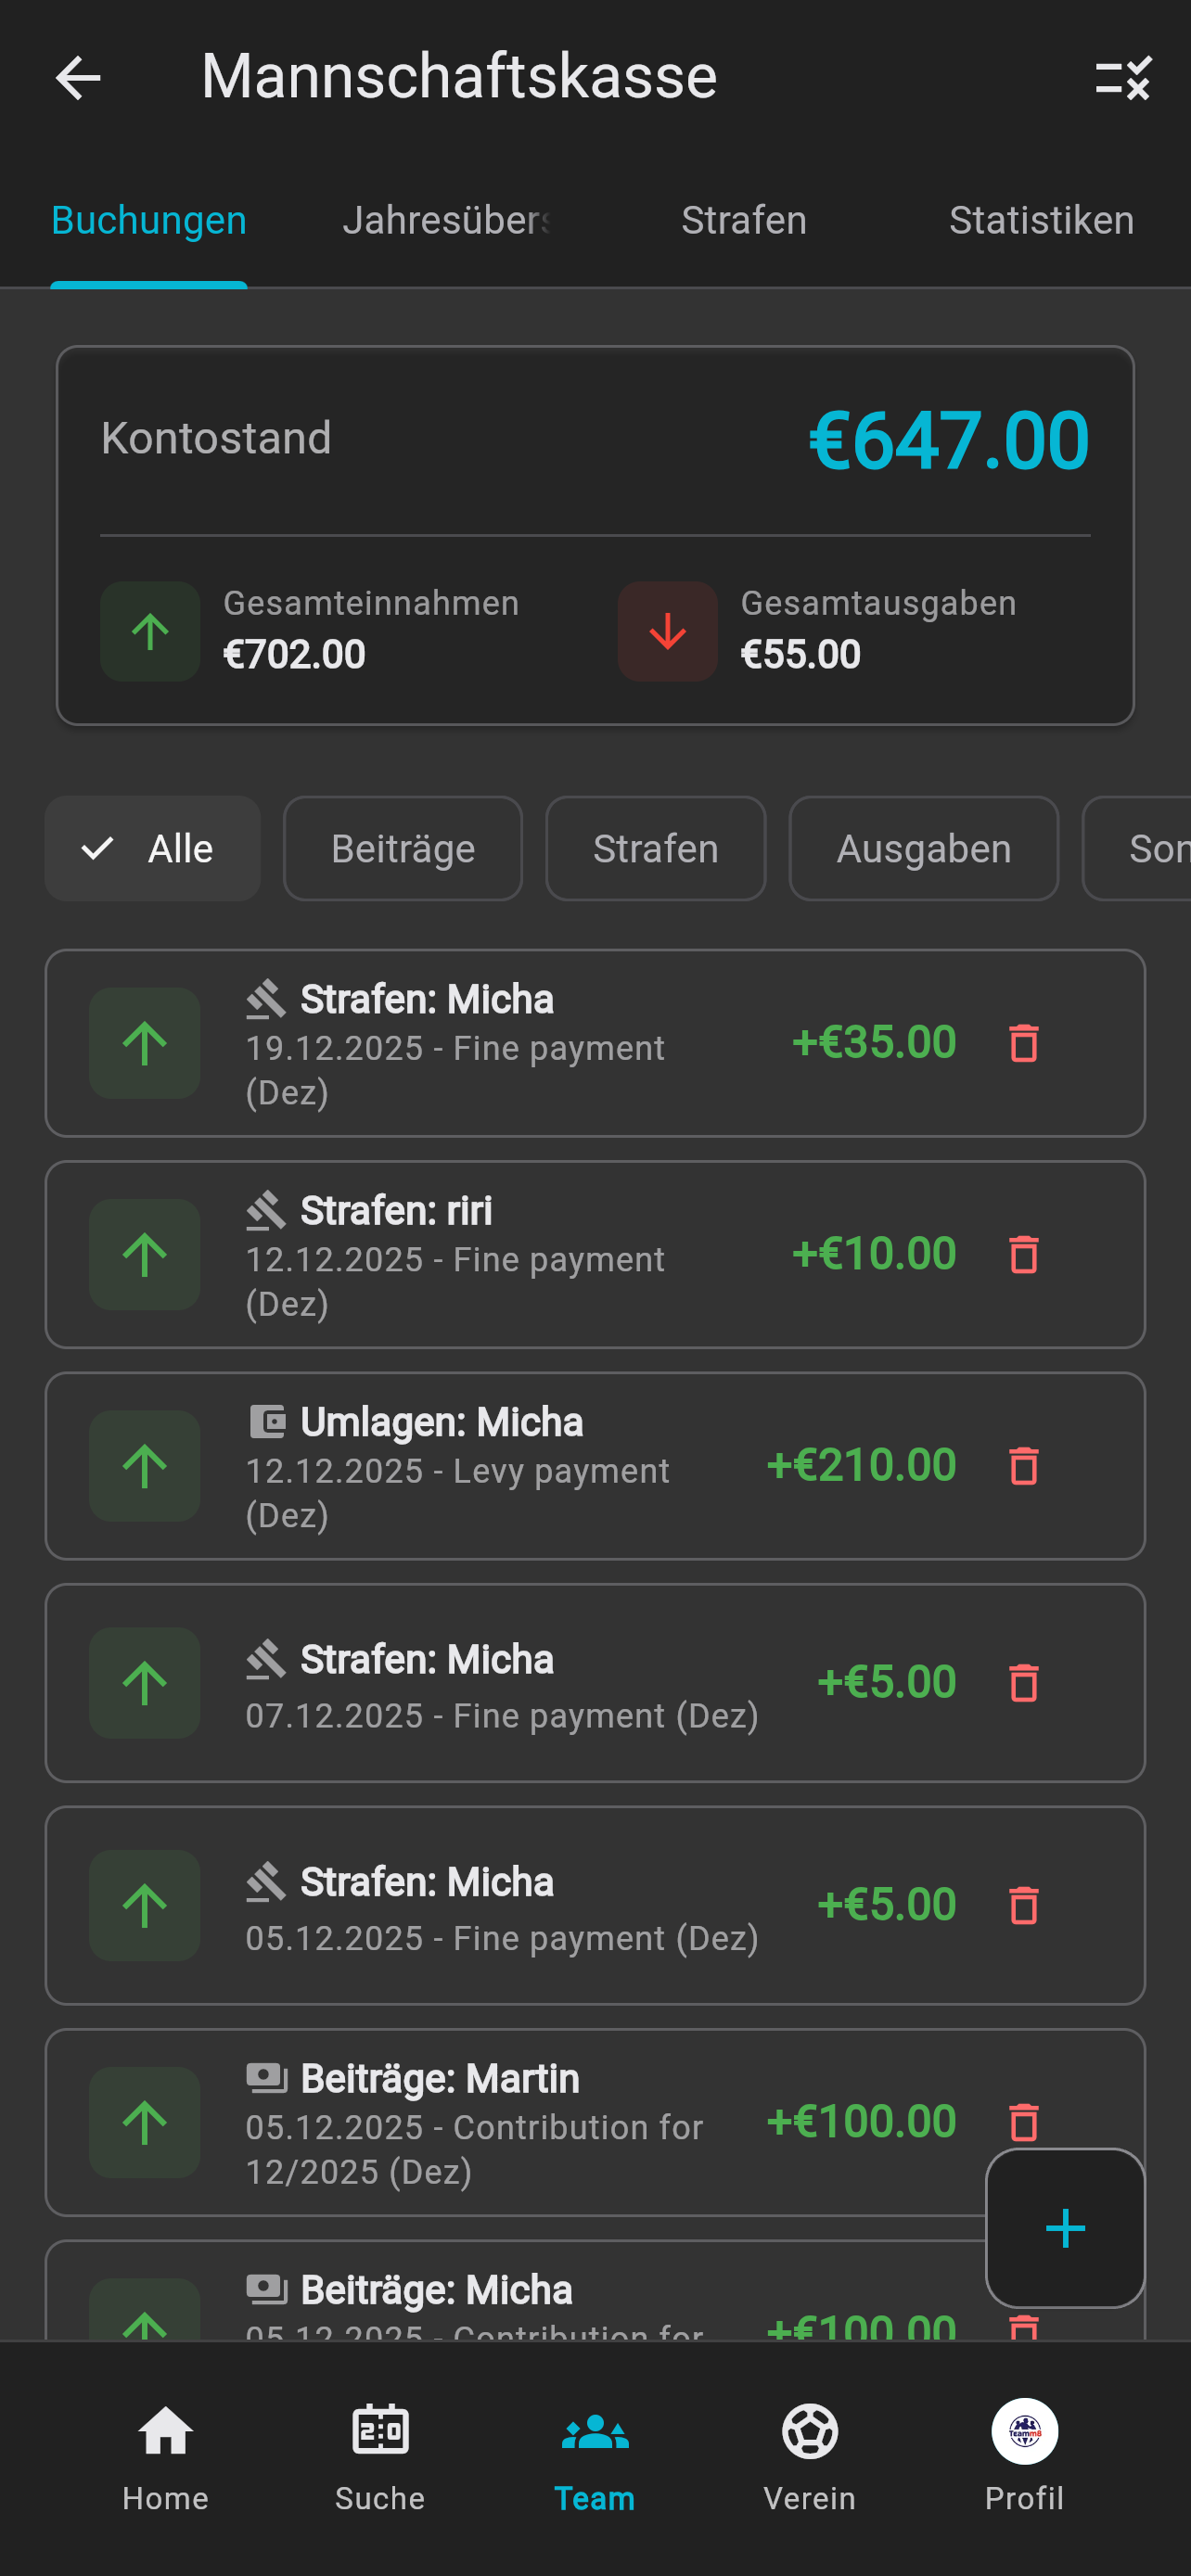This screenshot has height=2576, width=1191.
Task: Go to Verein in bottom navigation
Action: point(809,2456)
